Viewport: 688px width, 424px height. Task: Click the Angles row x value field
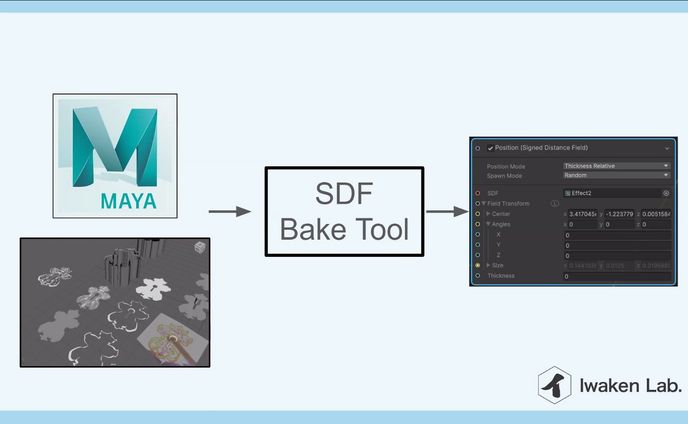[582, 224]
